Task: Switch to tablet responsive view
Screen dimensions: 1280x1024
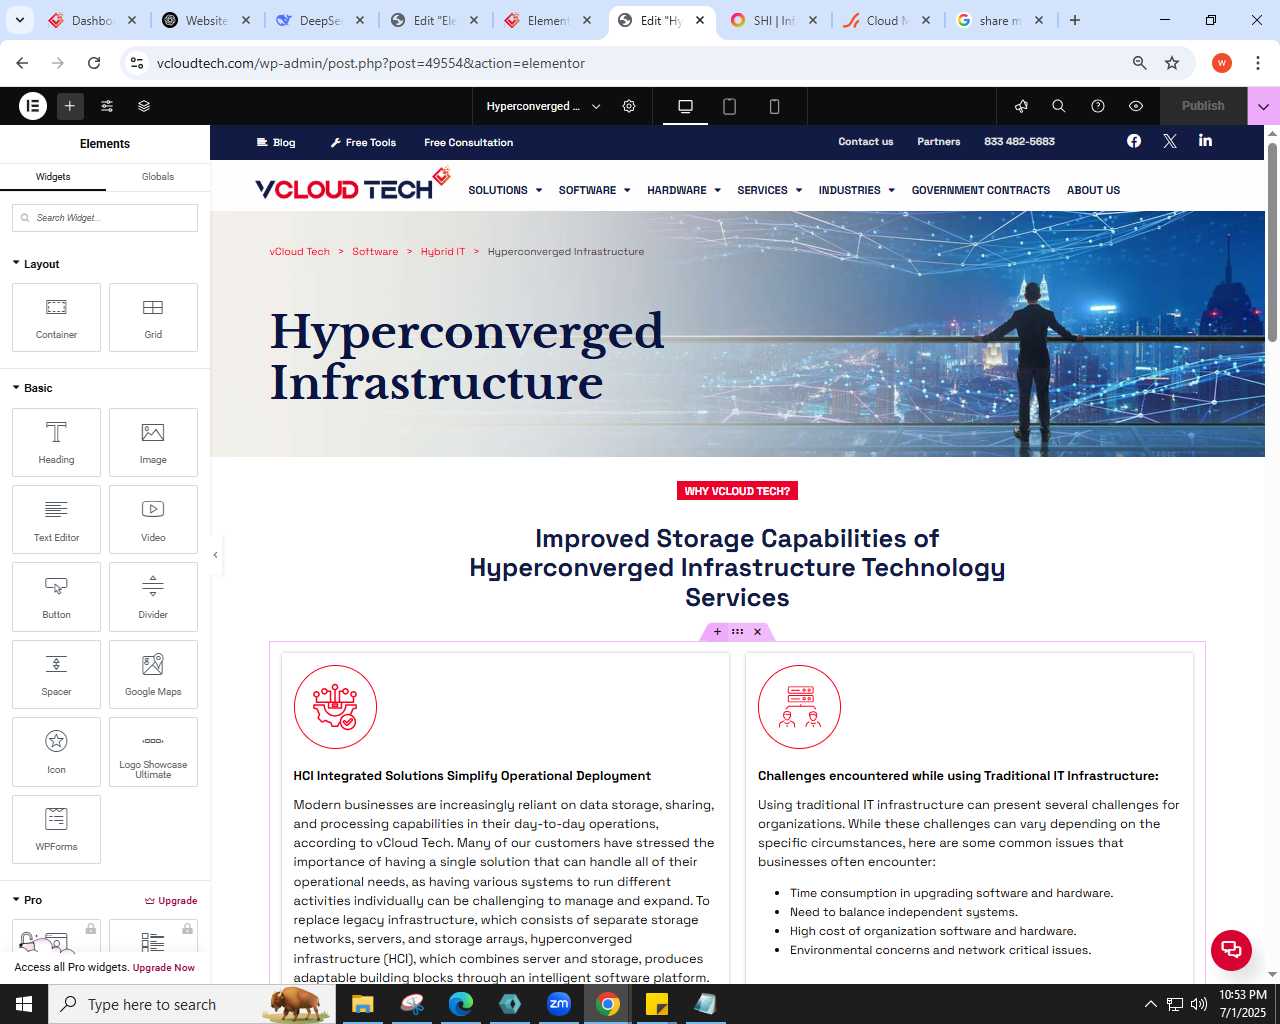Action: pos(730,106)
